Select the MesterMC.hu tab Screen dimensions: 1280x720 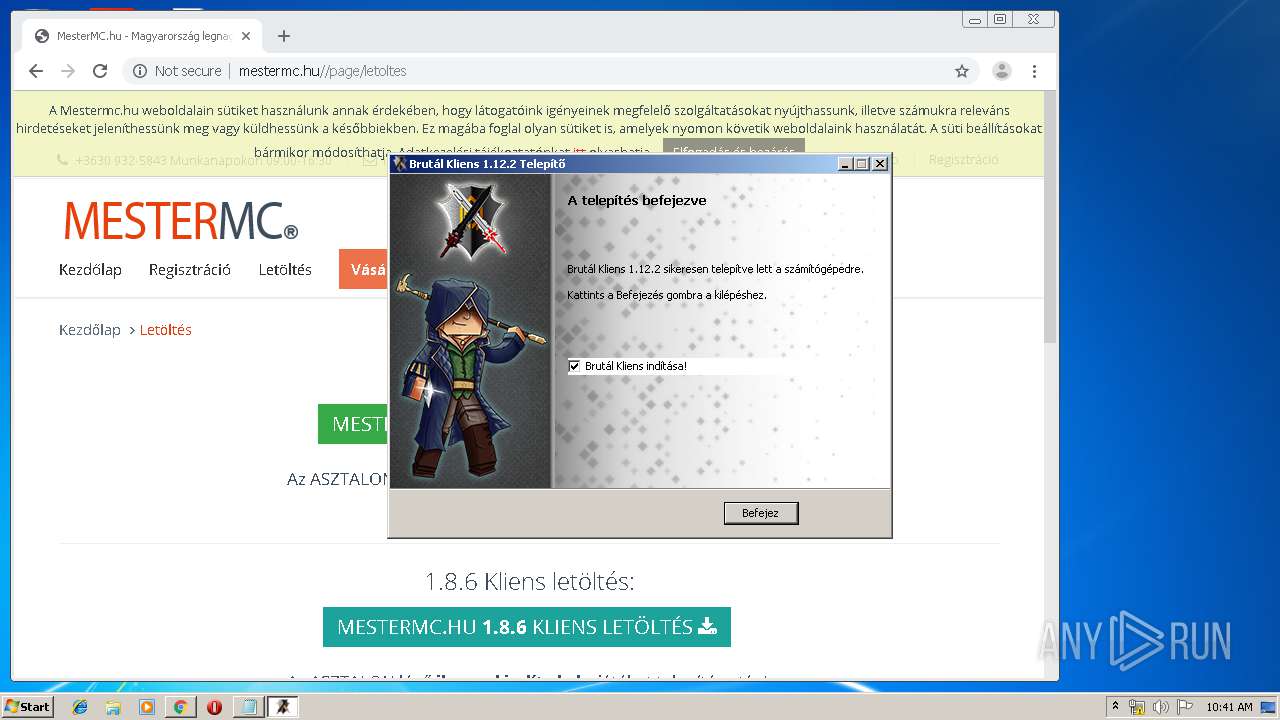[142, 36]
